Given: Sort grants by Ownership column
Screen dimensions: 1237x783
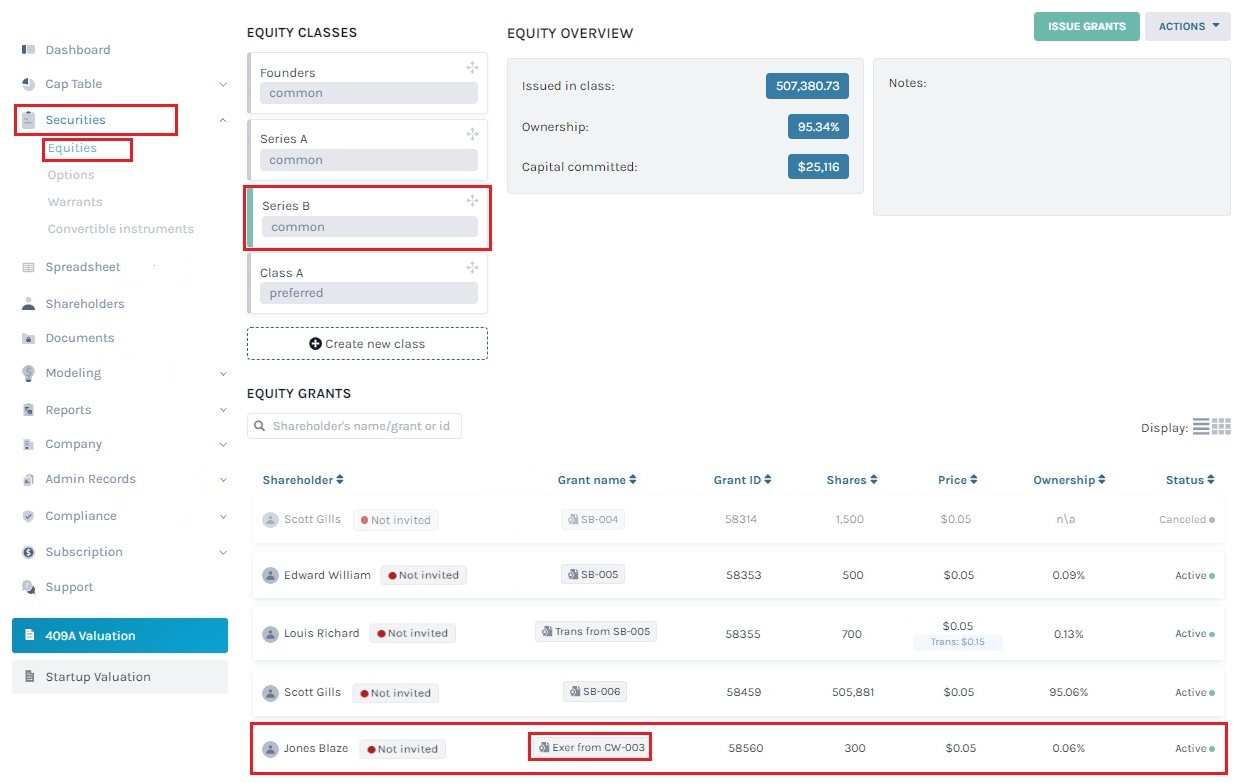Looking at the screenshot, I should pyautogui.click(x=1069, y=480).
